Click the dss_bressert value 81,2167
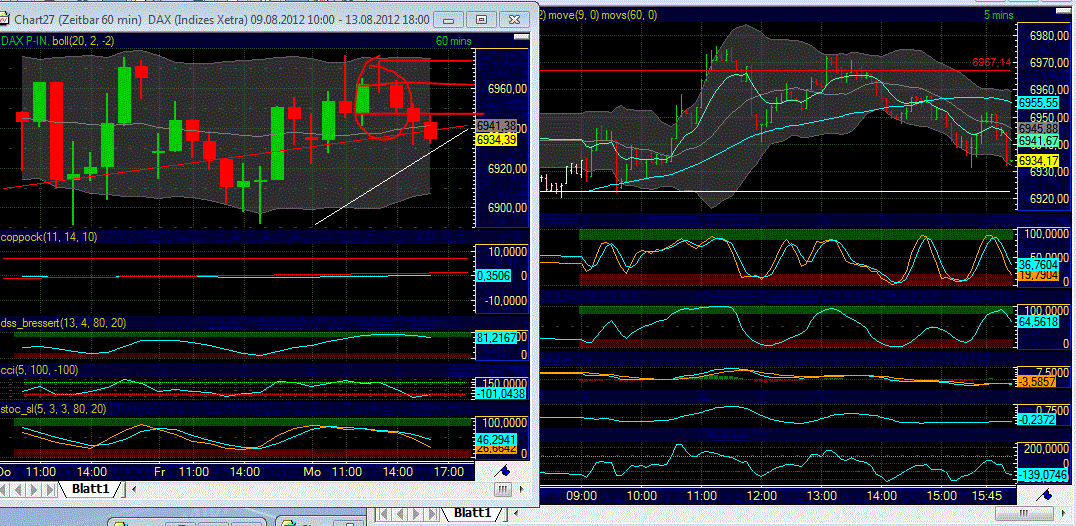 pos(495,337)
